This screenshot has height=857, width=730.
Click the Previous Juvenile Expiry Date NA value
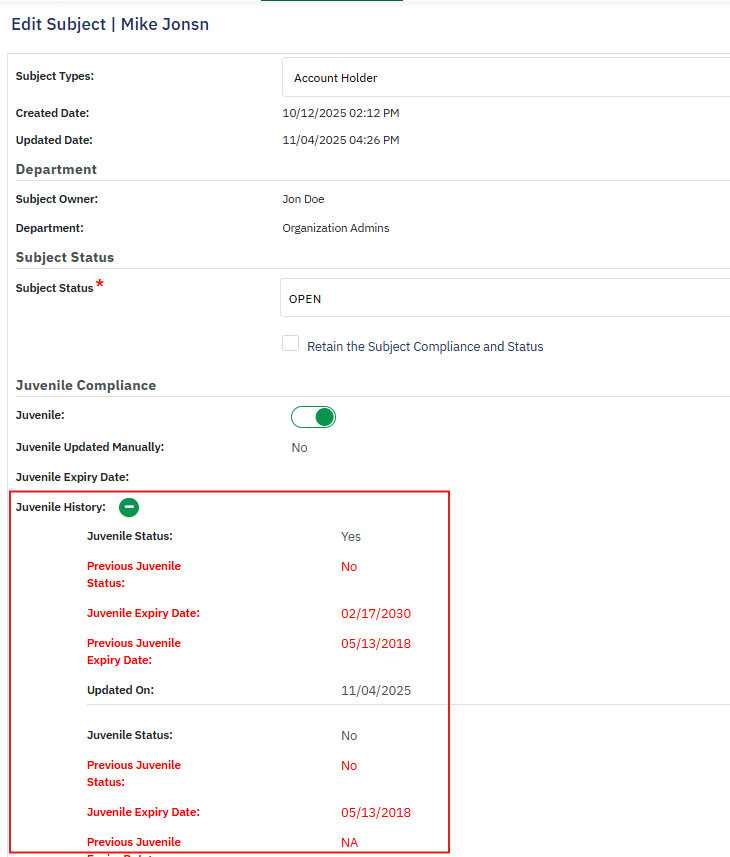[349, 843]
